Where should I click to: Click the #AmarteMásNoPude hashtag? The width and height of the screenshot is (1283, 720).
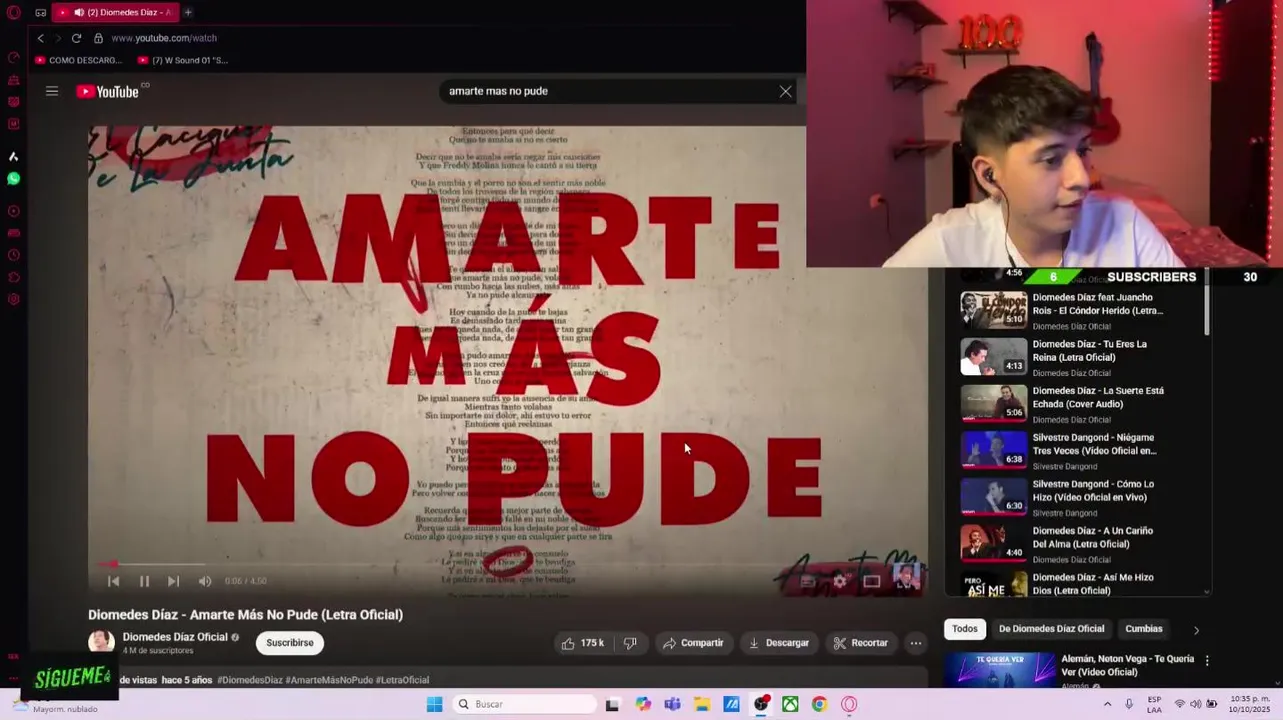[329, 680]
